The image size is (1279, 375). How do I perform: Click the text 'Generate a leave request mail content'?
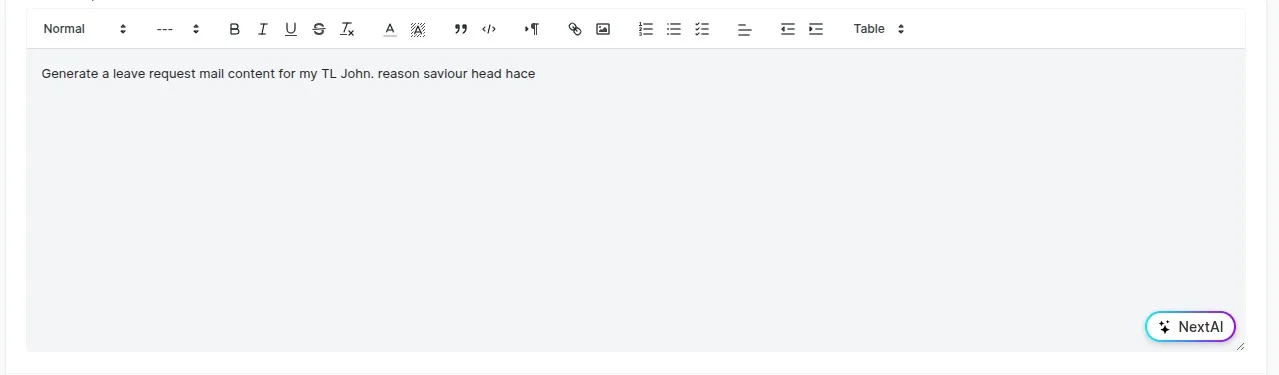point(159,74)
